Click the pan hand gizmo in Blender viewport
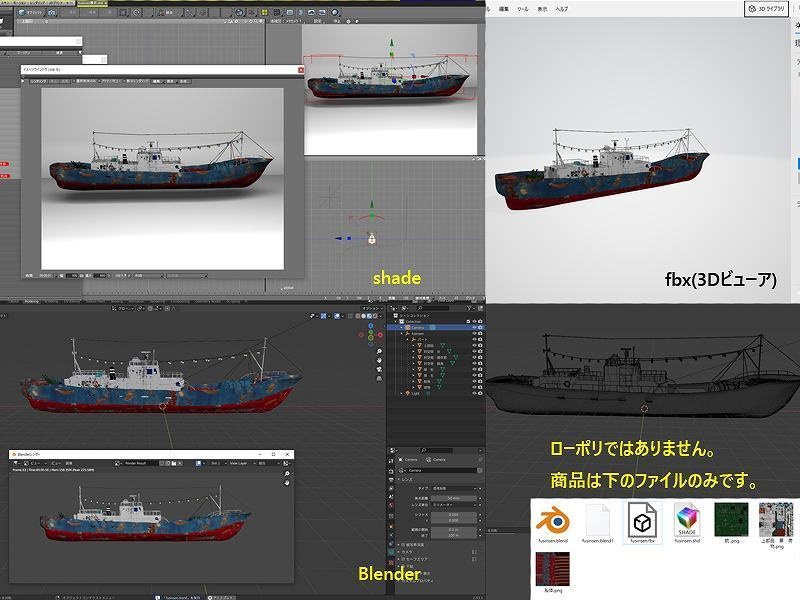The height and width of the screenshot is (600, 800). click(379, 361)
